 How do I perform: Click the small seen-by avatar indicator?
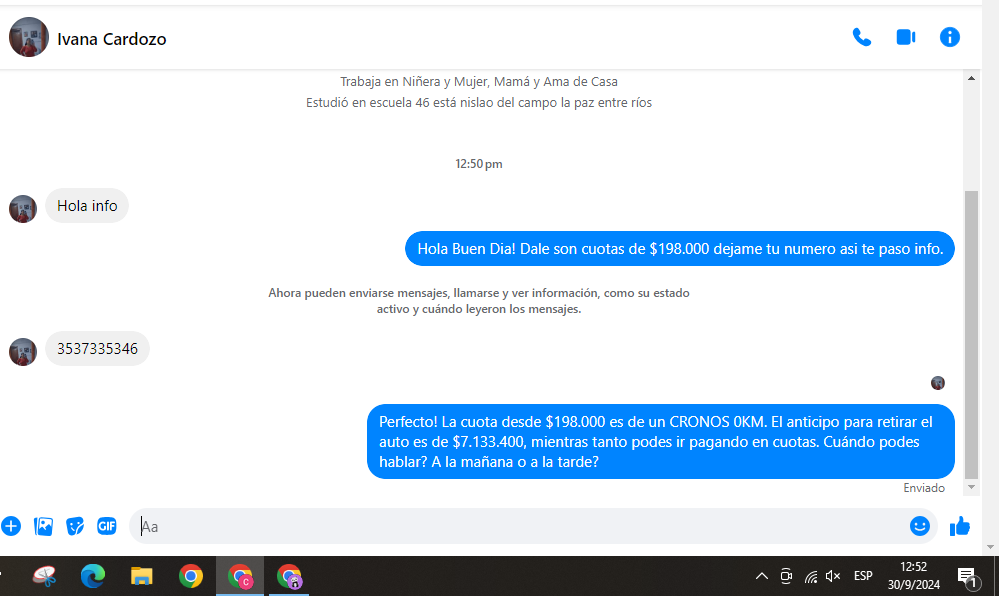tap(938, 383)
